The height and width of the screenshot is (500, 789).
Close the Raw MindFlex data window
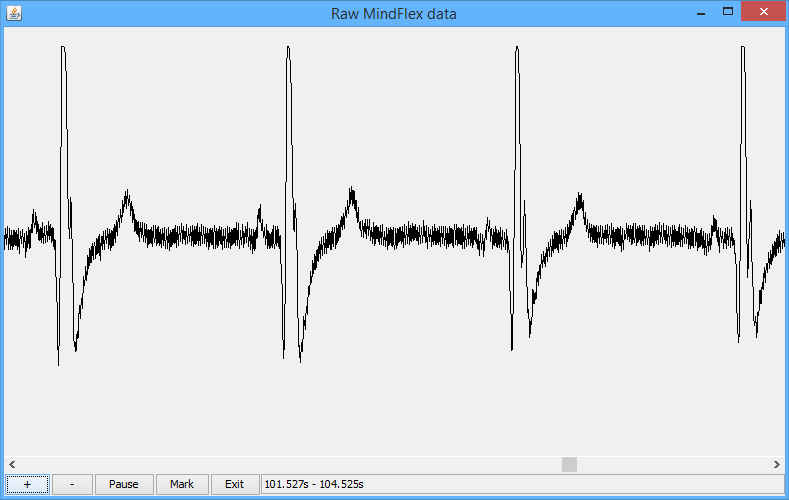coord(764,12)
